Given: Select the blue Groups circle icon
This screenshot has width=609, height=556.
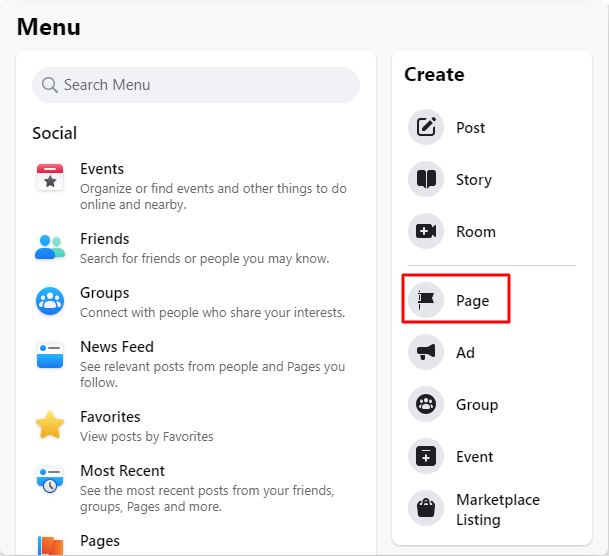Looking at the screenshot, I should [50, 301].
